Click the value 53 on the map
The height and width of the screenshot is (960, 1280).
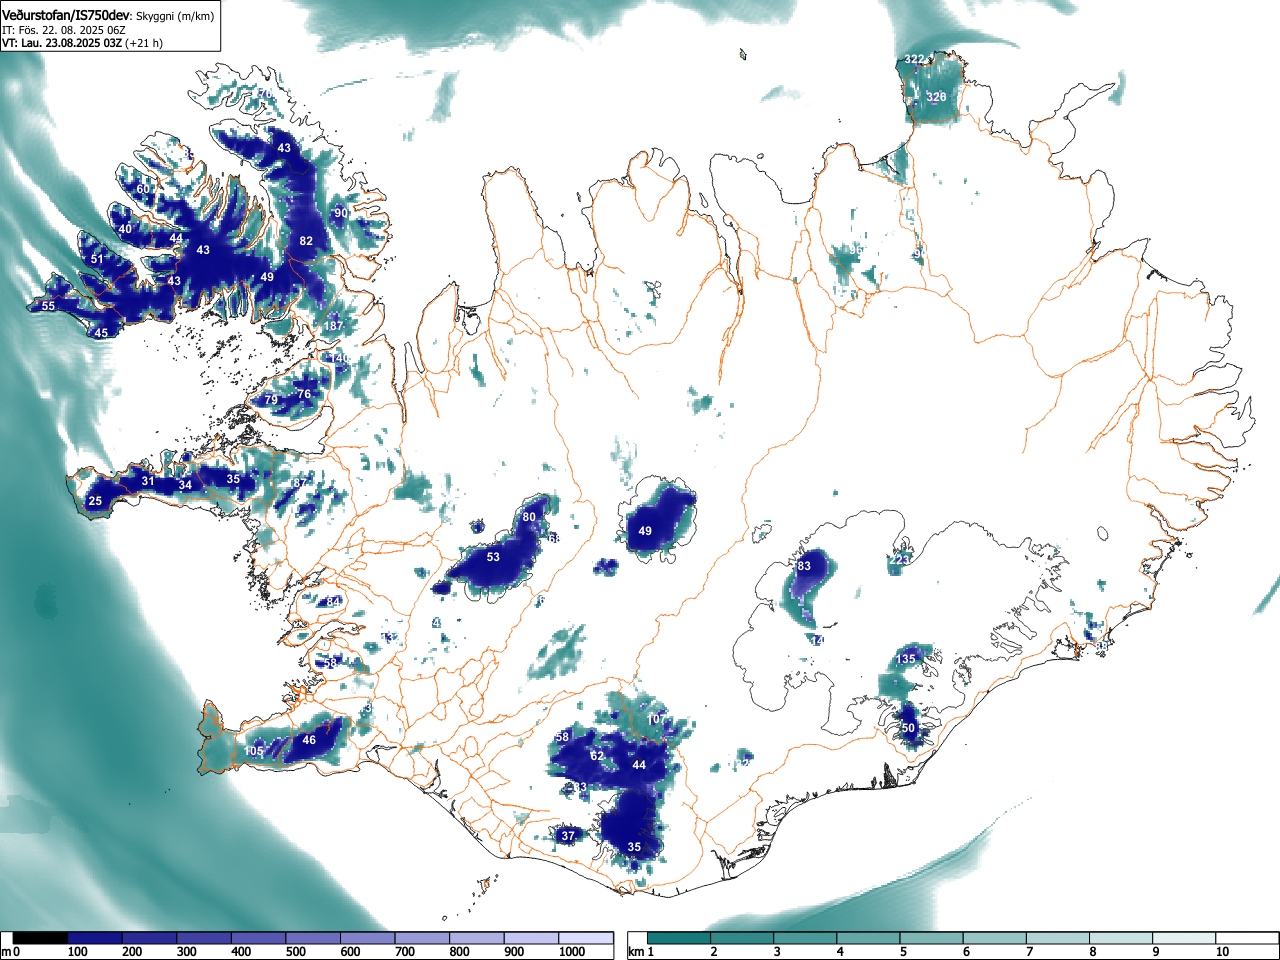coord(493,557)
